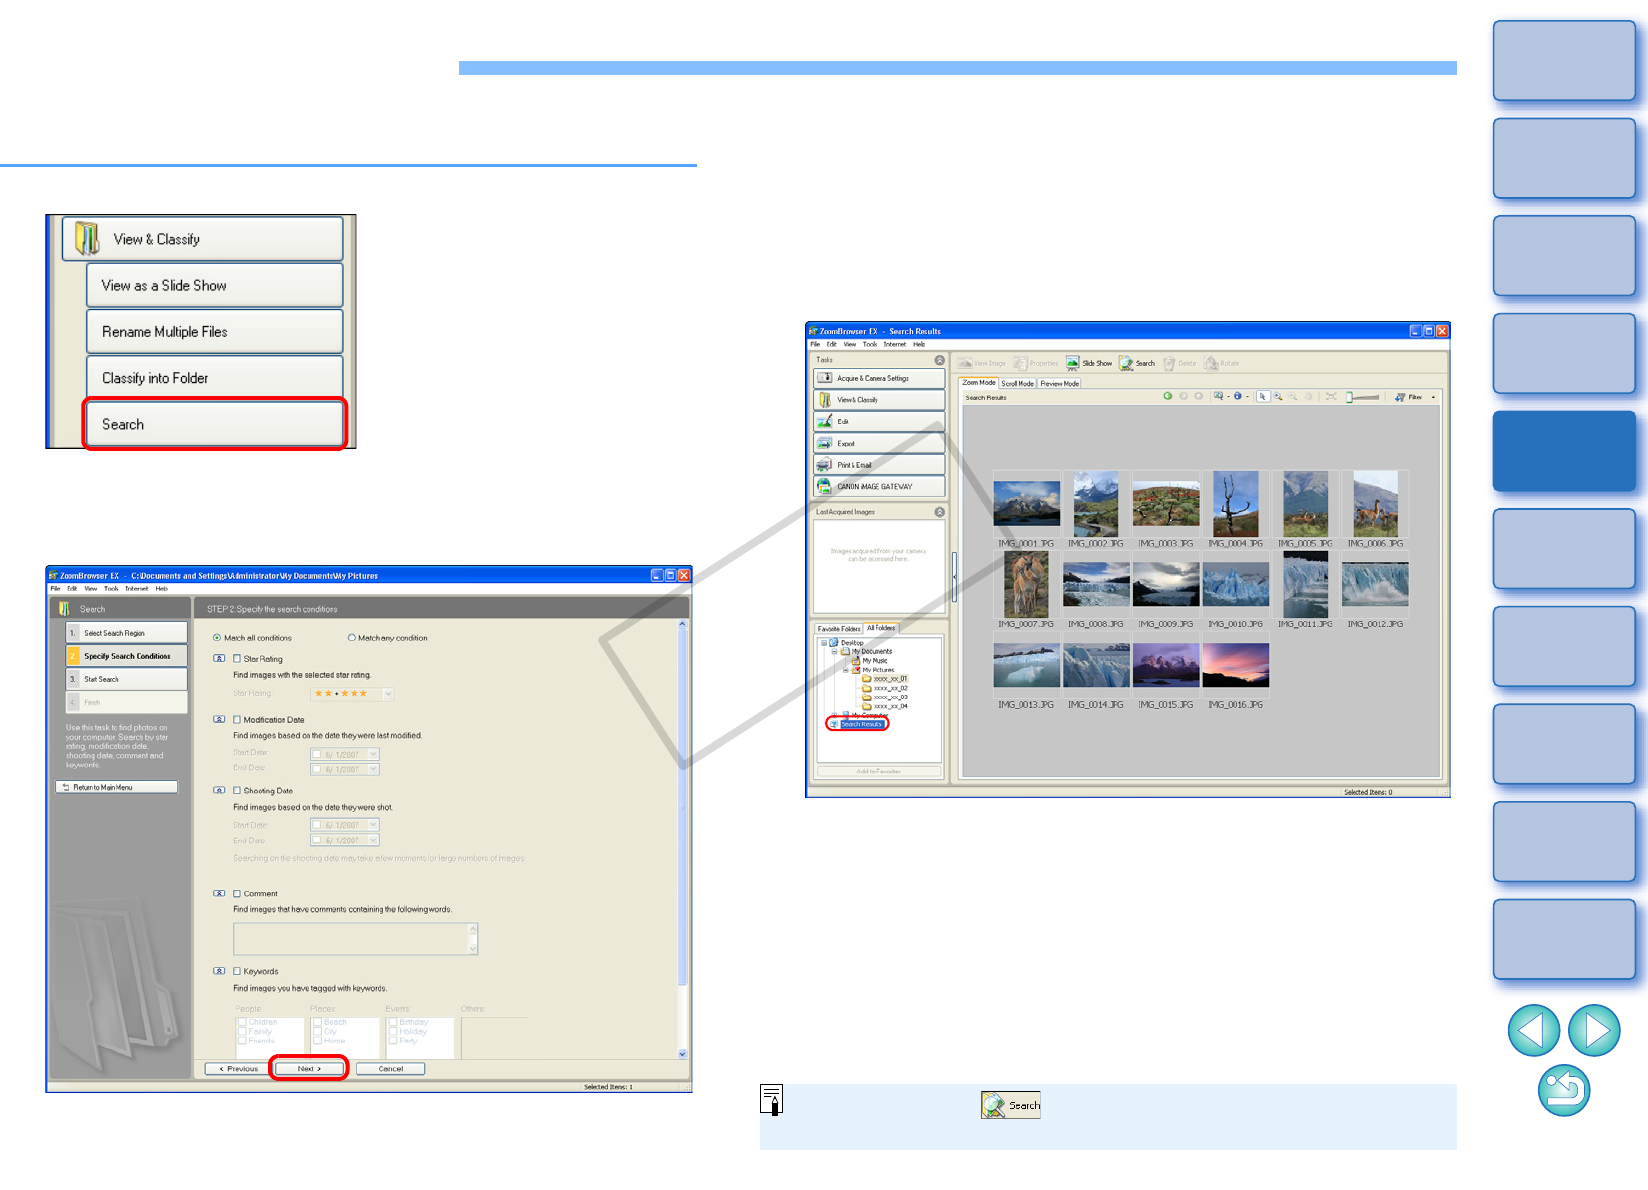
Task: Check the Star Rating checkbox
Action: point(237,659)
